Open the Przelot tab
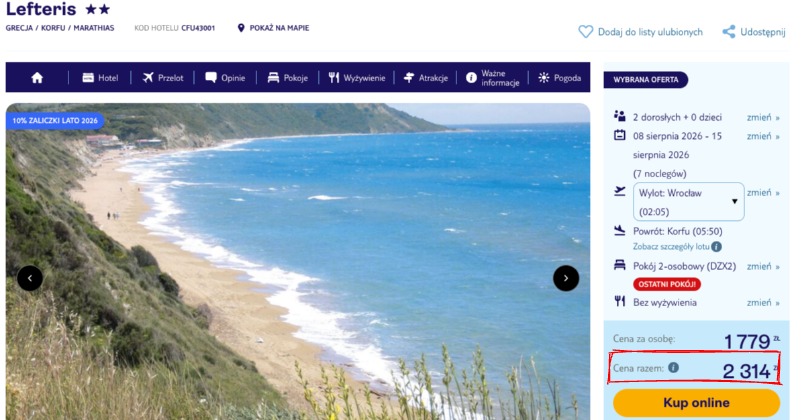The image size is (796, 420). (x=163, y=78)
